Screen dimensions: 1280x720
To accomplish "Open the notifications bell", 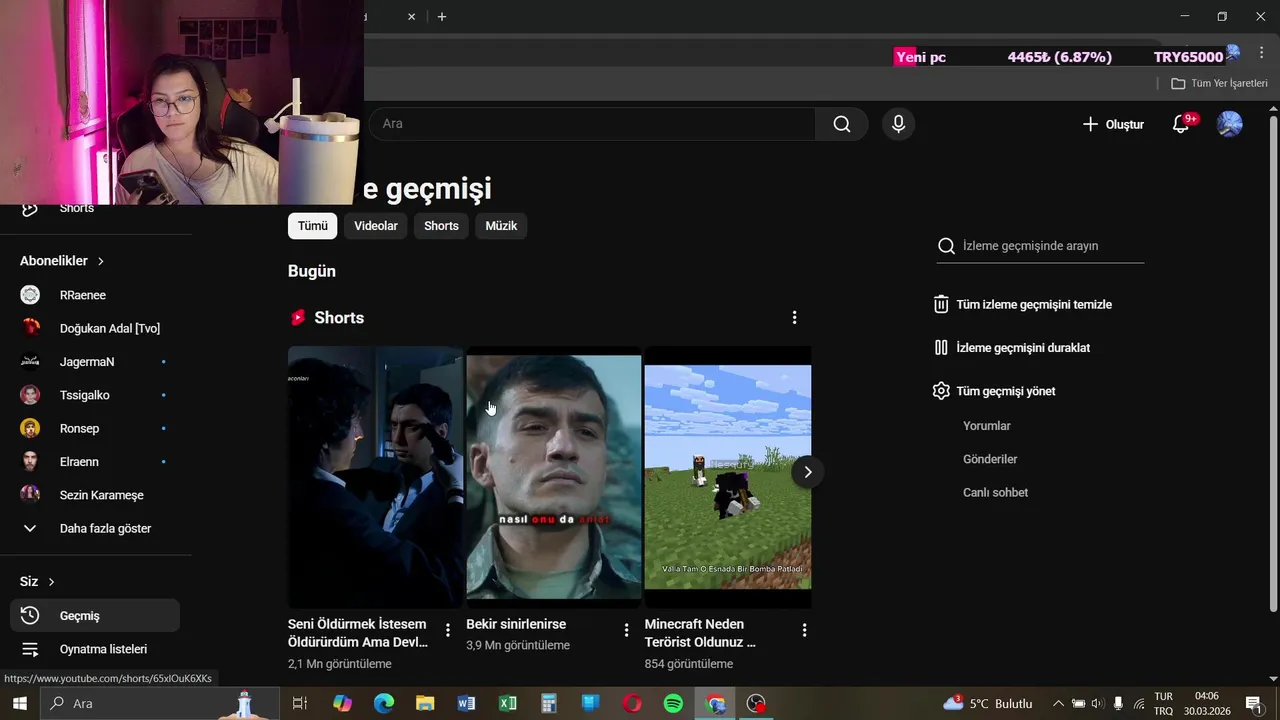I will [1181, 124].
